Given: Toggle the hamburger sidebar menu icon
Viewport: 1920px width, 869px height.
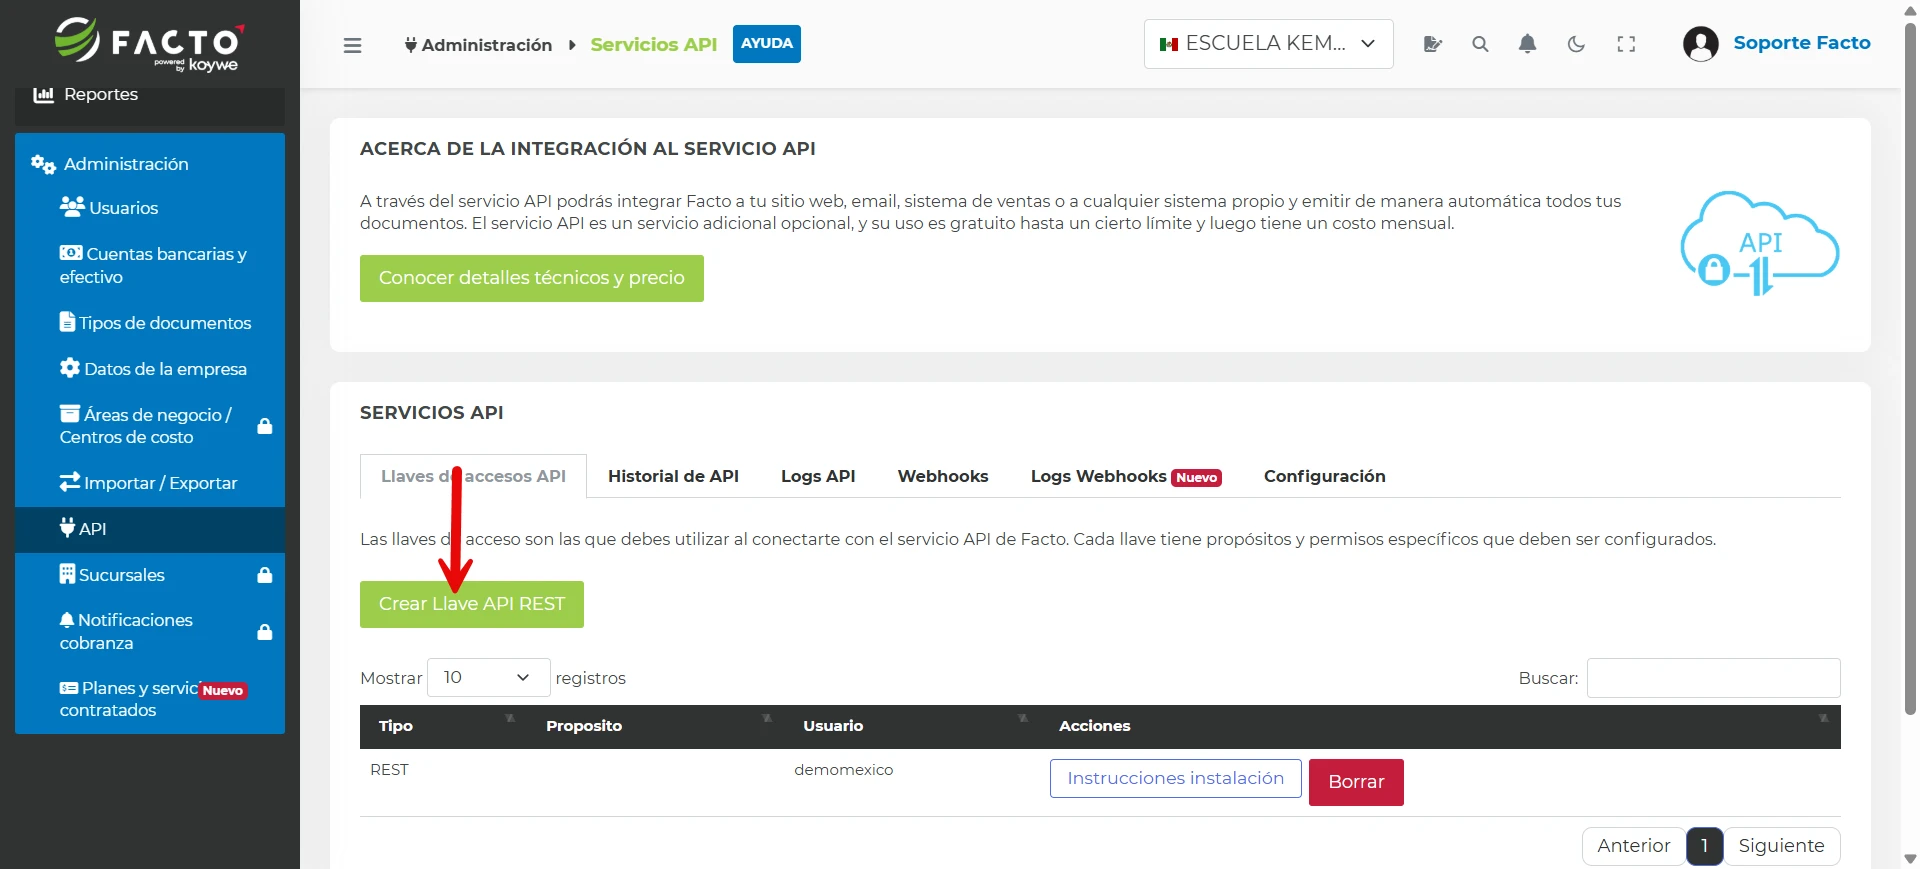Looking at the screenshot, I should point(352,45).
